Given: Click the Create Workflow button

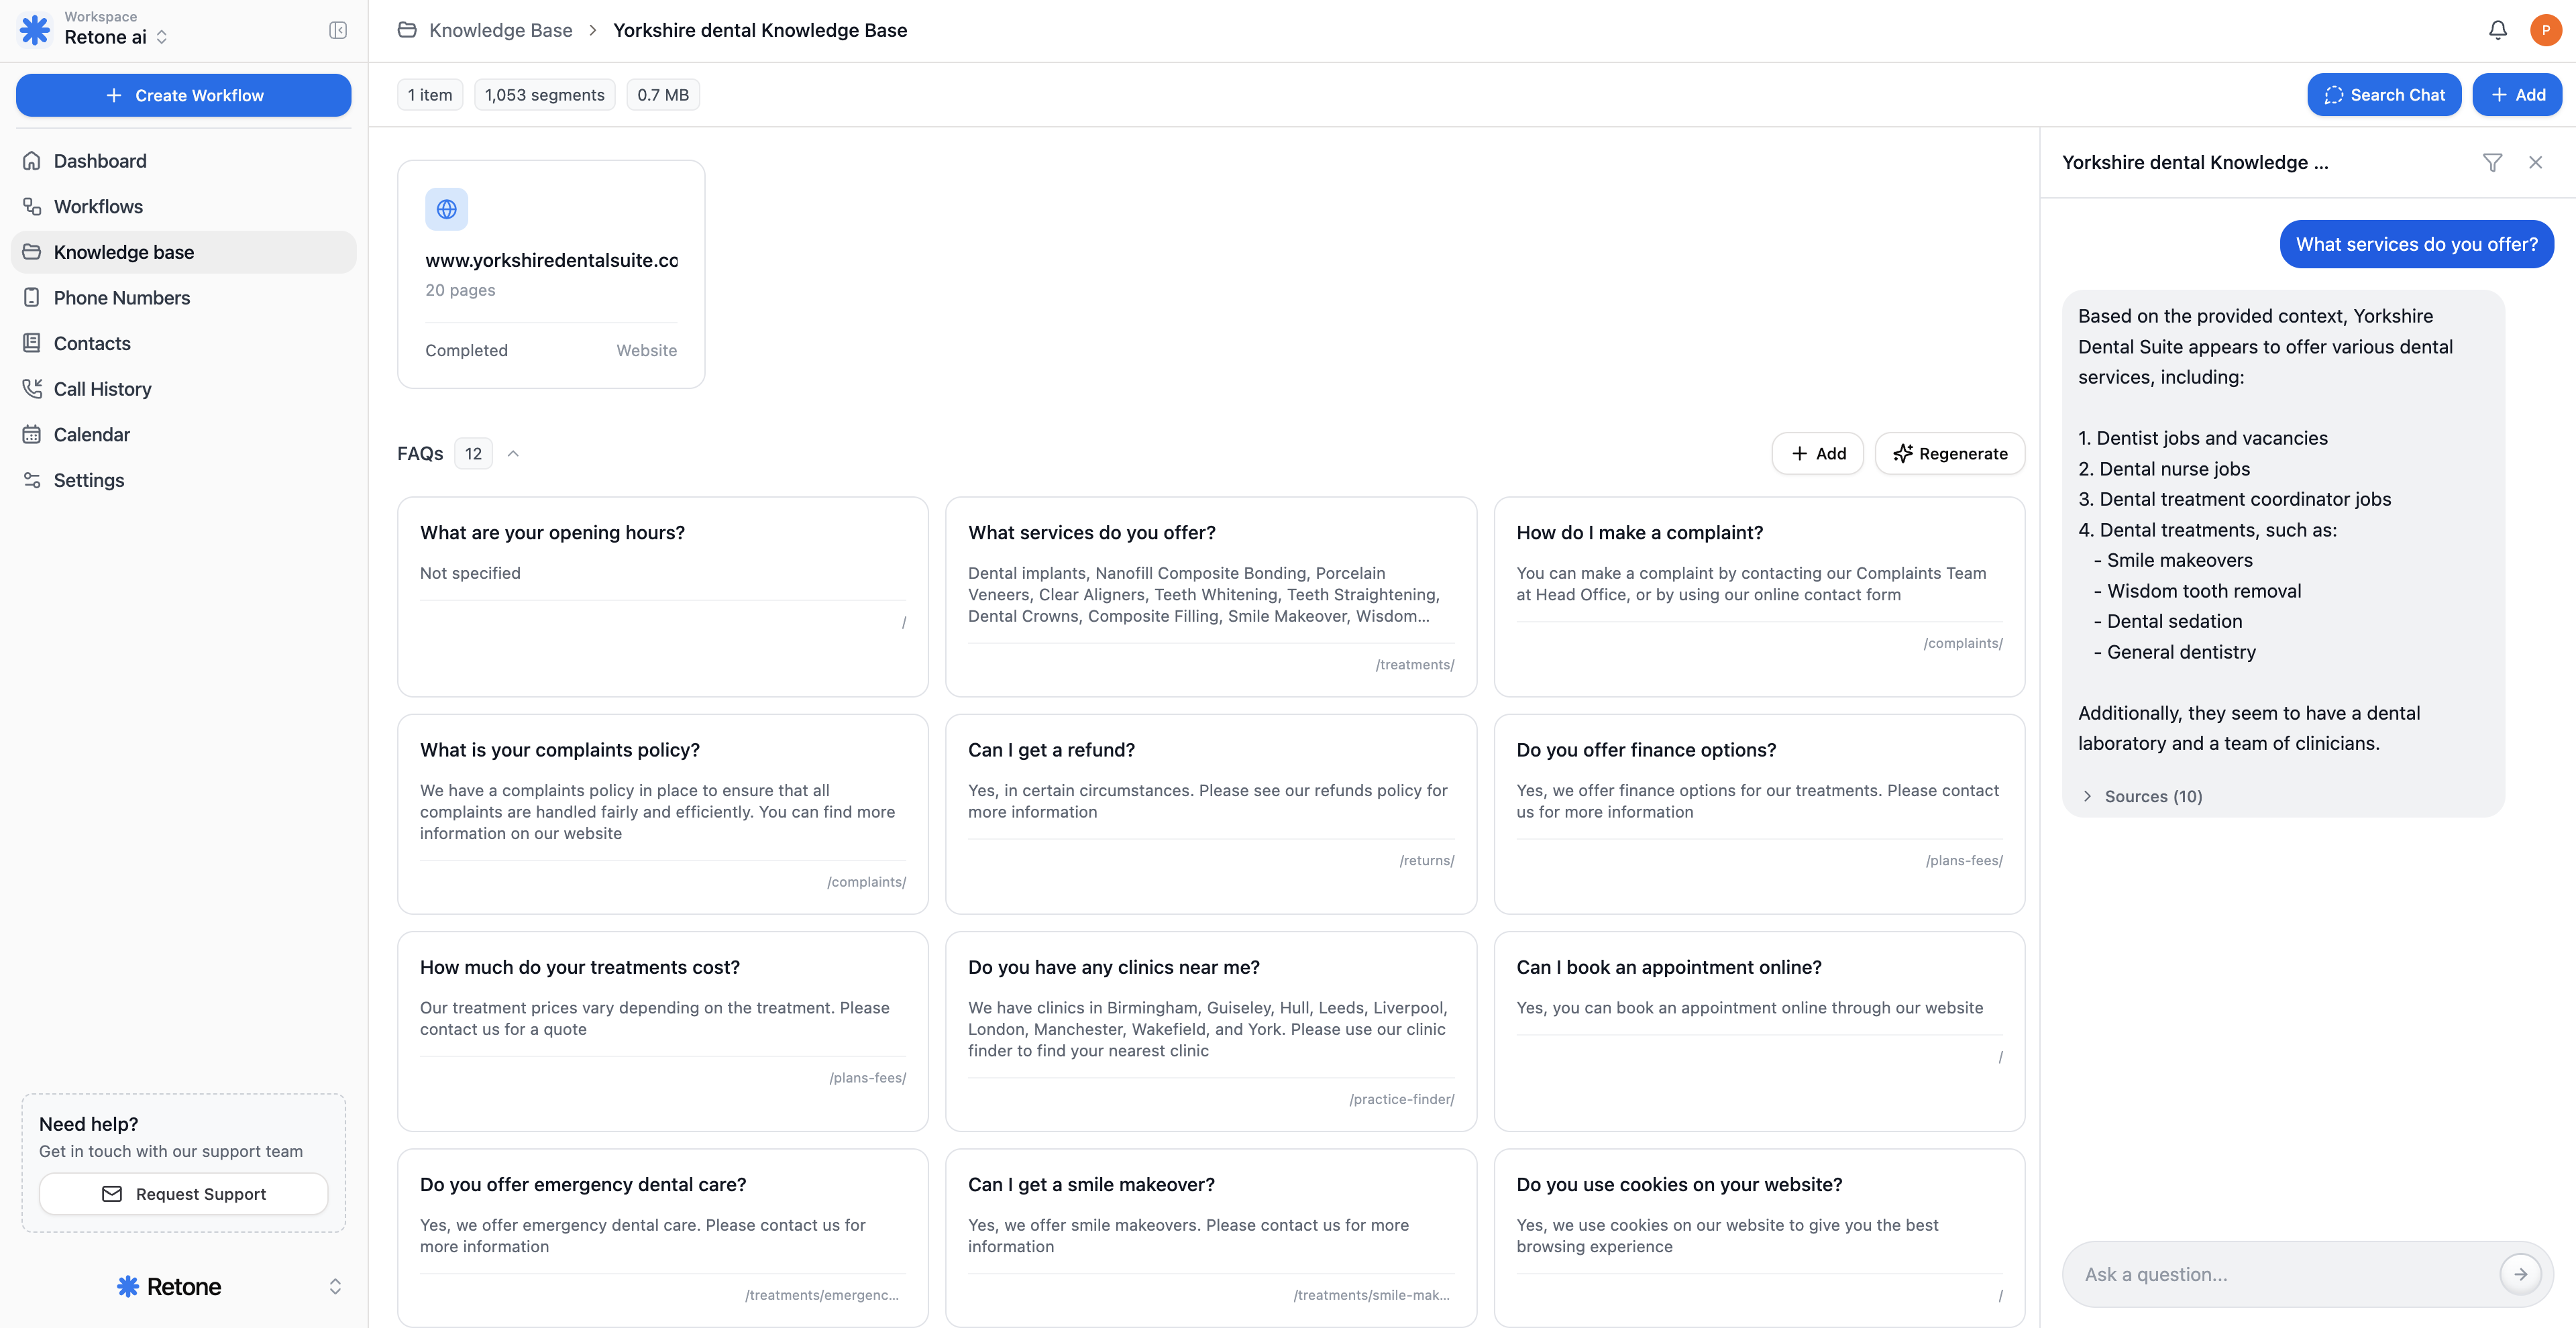Looking at the screenshot, I should click(183, 95).
